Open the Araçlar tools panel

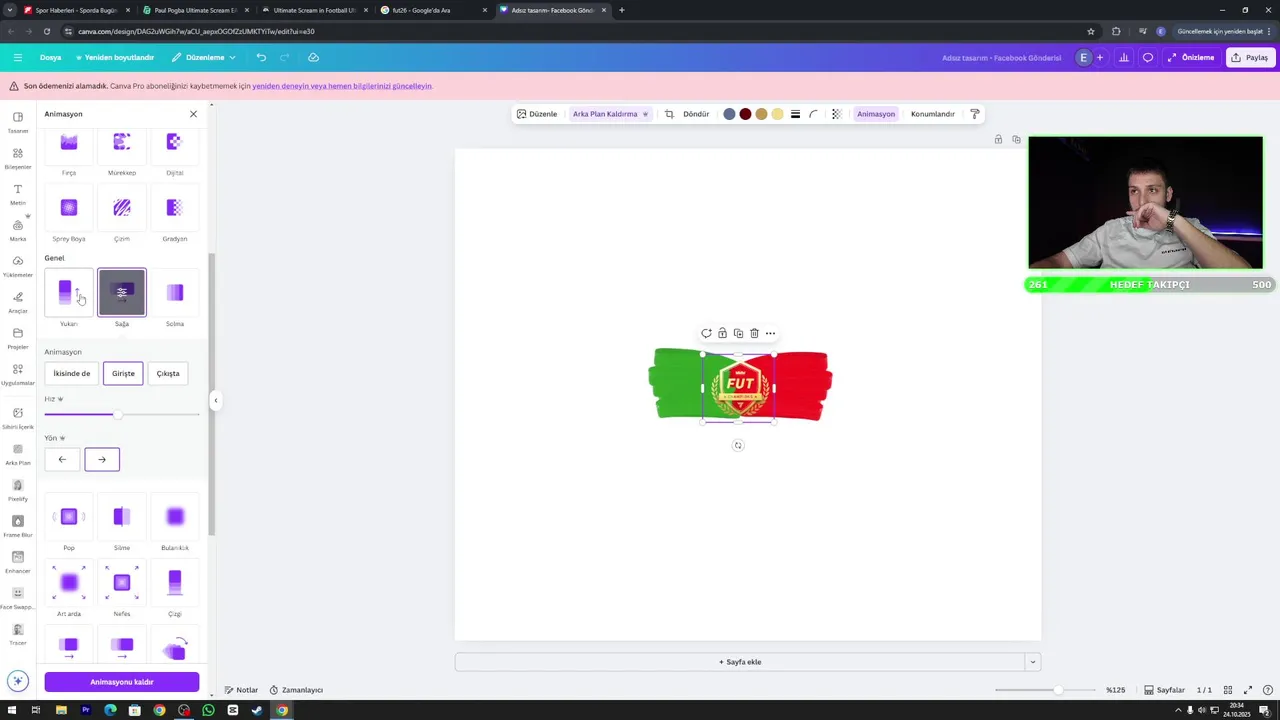pyautogui.click(x=18, y=302)
